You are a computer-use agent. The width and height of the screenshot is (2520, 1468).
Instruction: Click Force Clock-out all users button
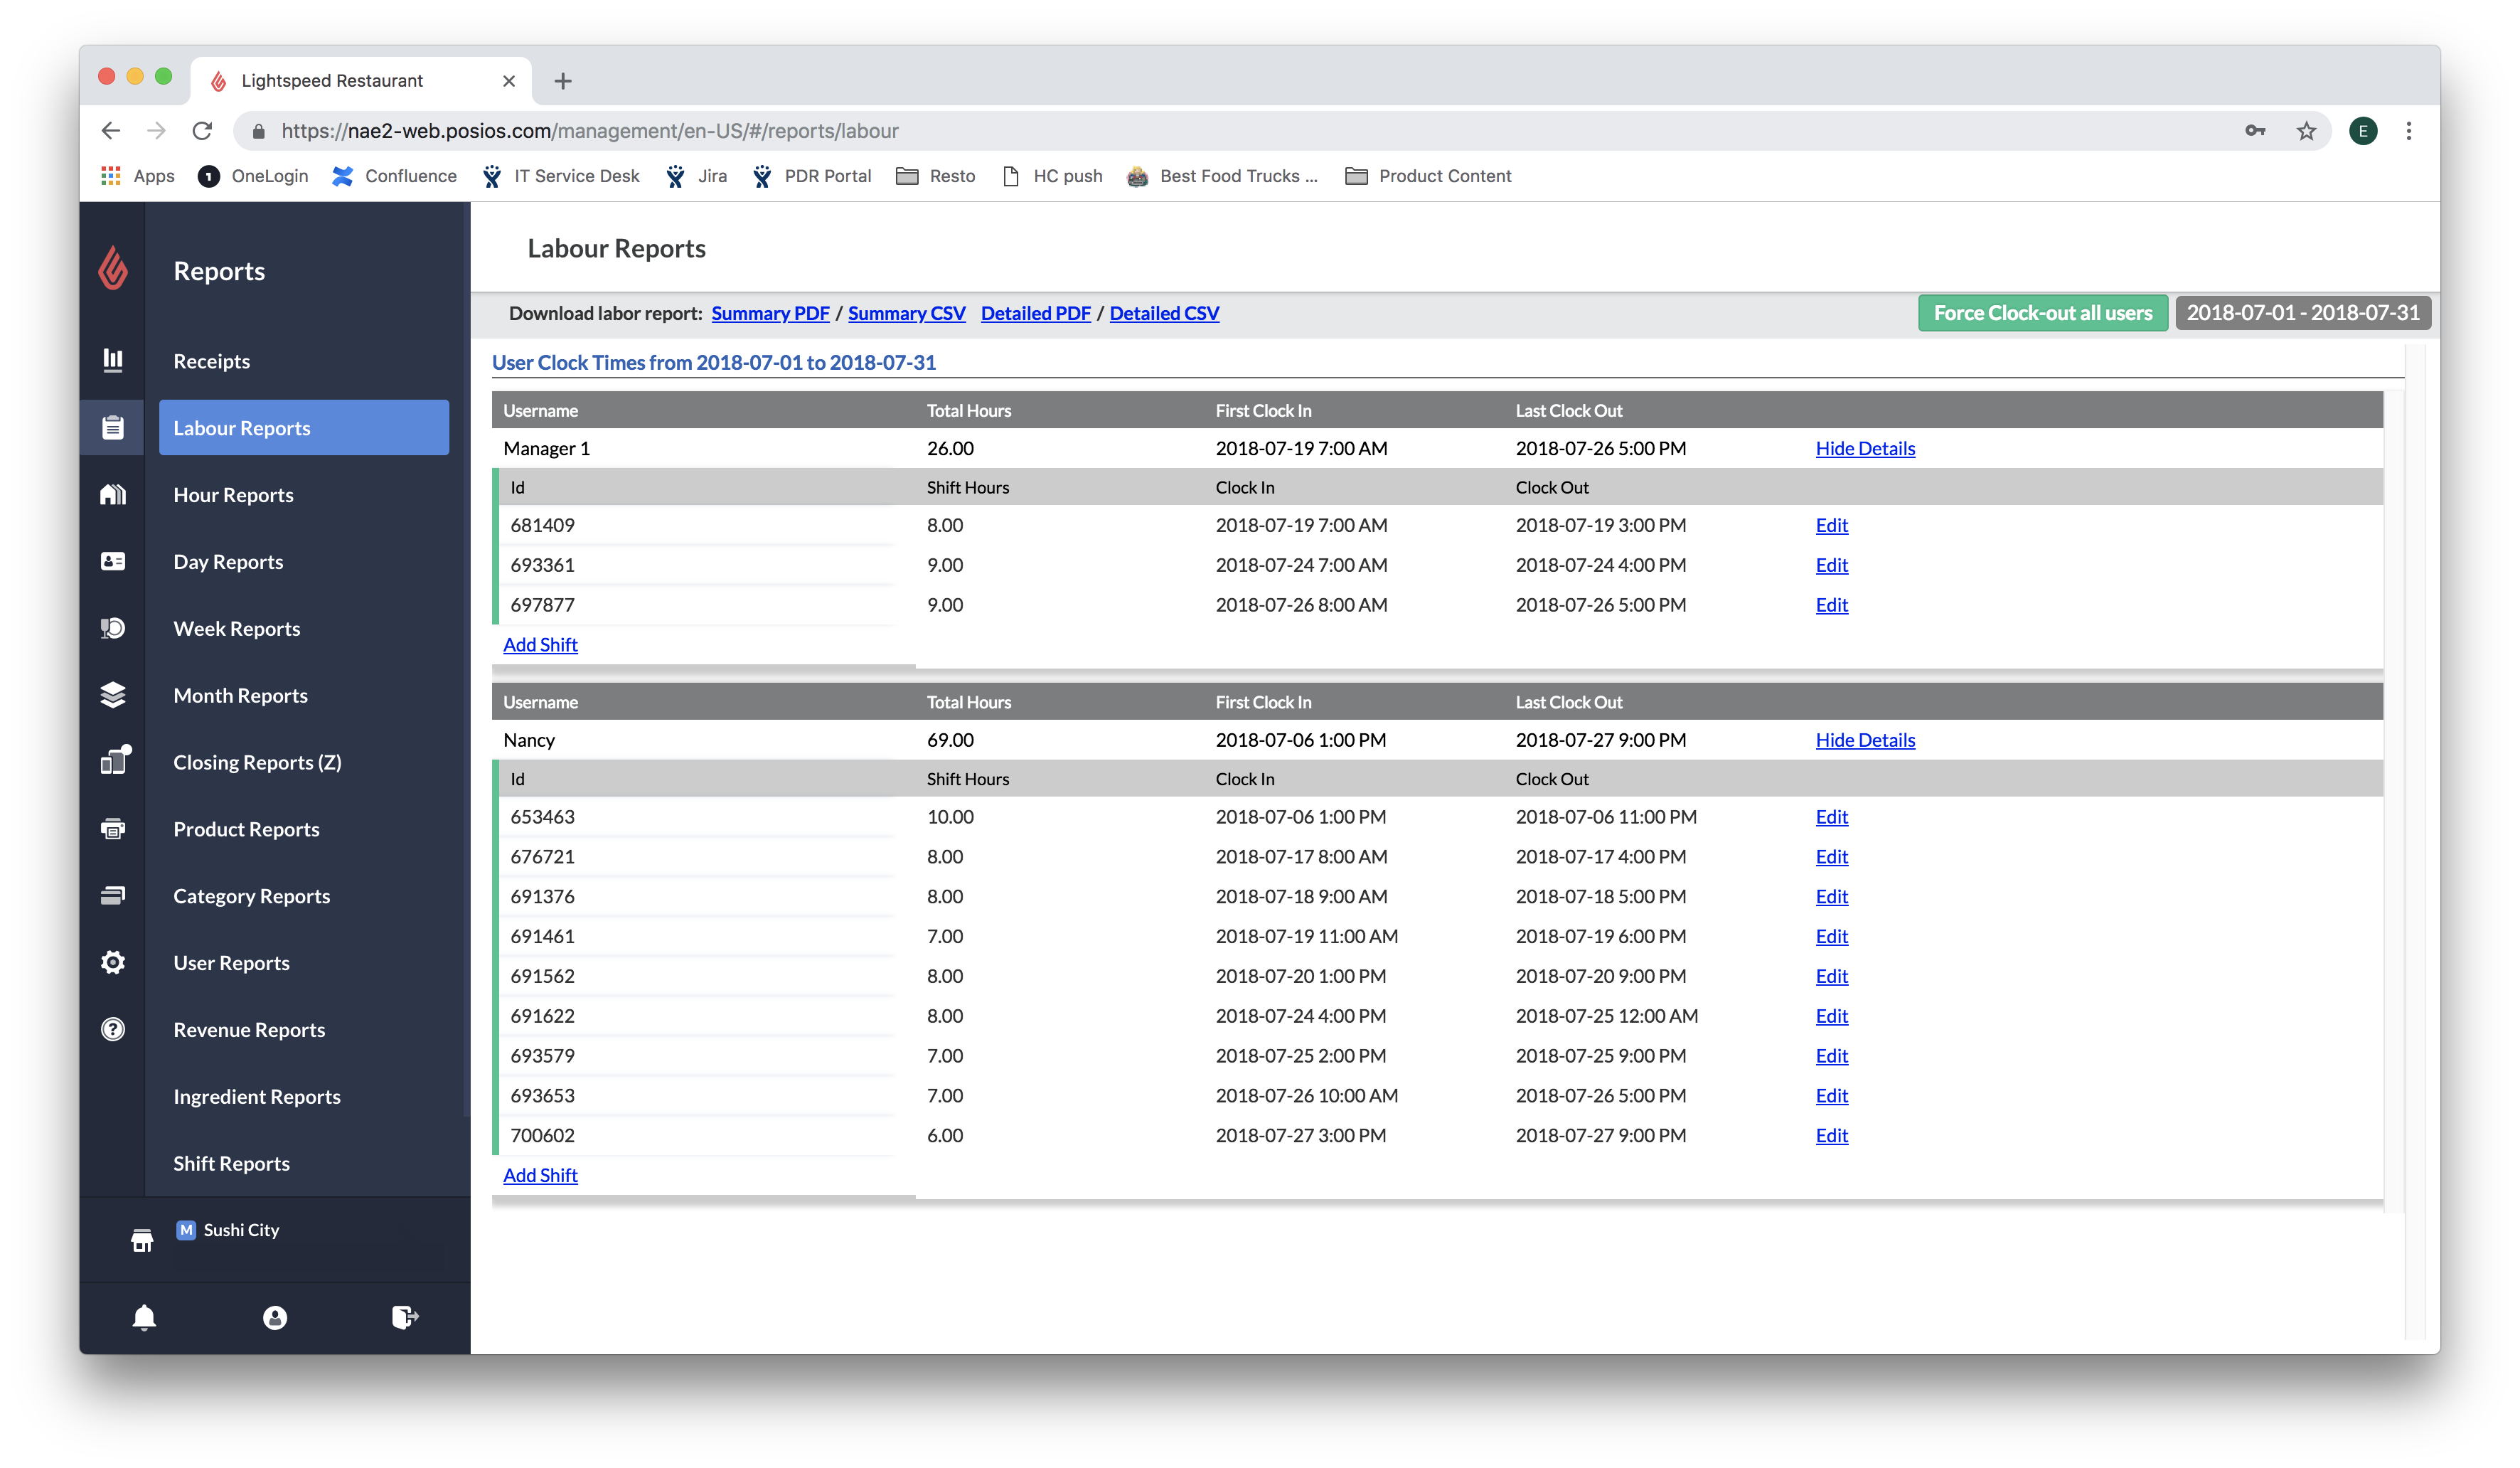coord(2042,313)
